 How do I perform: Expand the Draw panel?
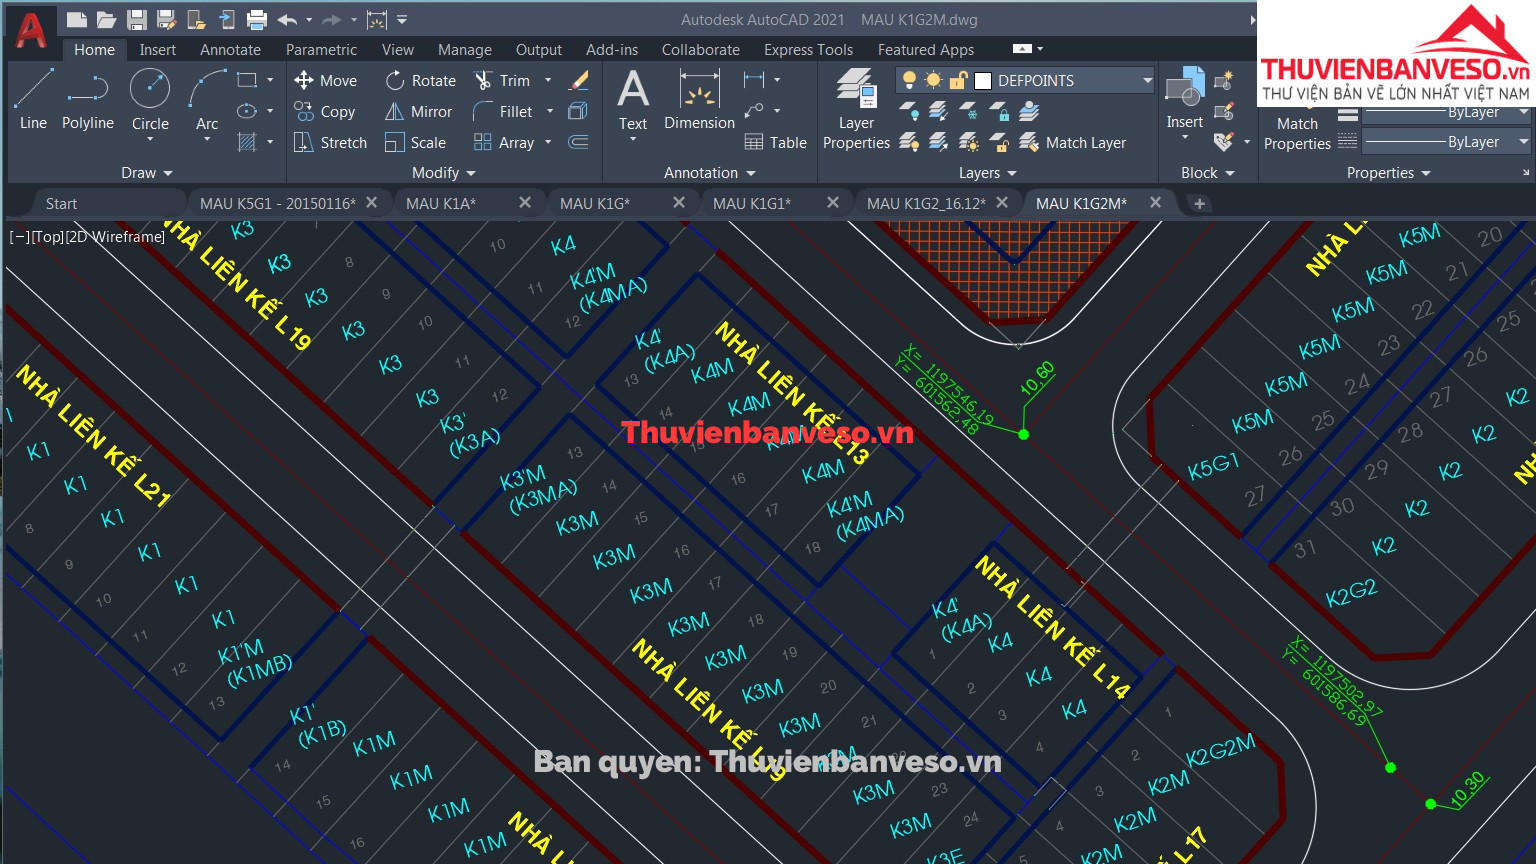coord(146,173)
